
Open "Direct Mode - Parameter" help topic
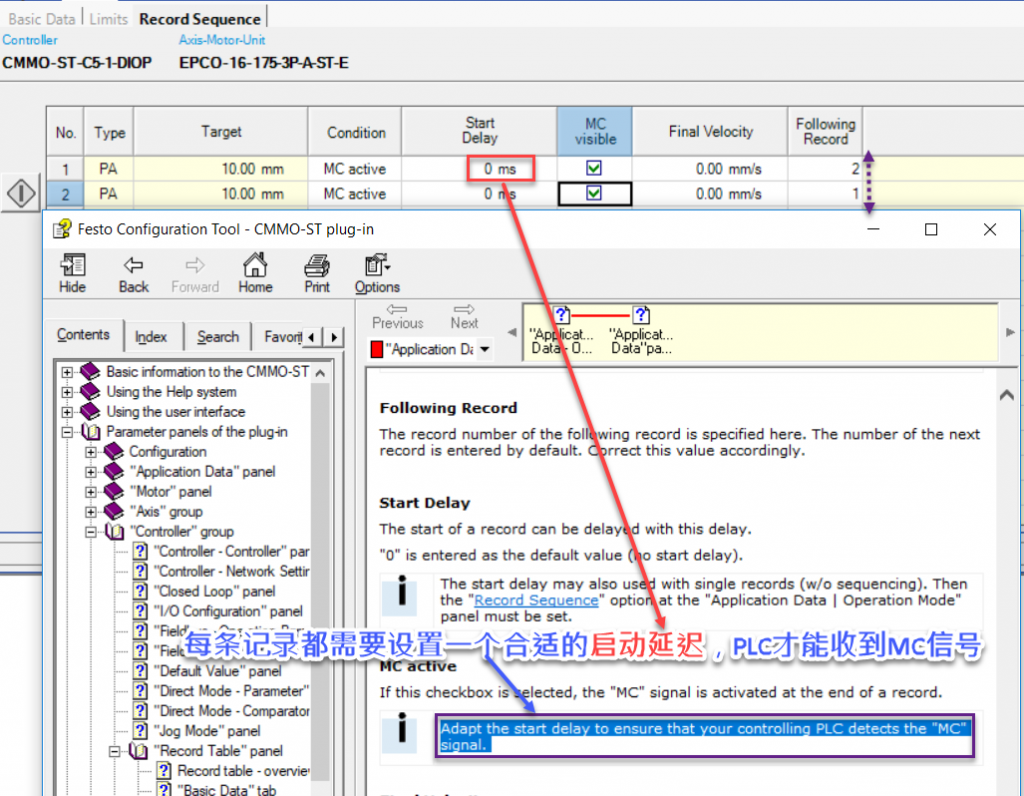click(222, 691)
